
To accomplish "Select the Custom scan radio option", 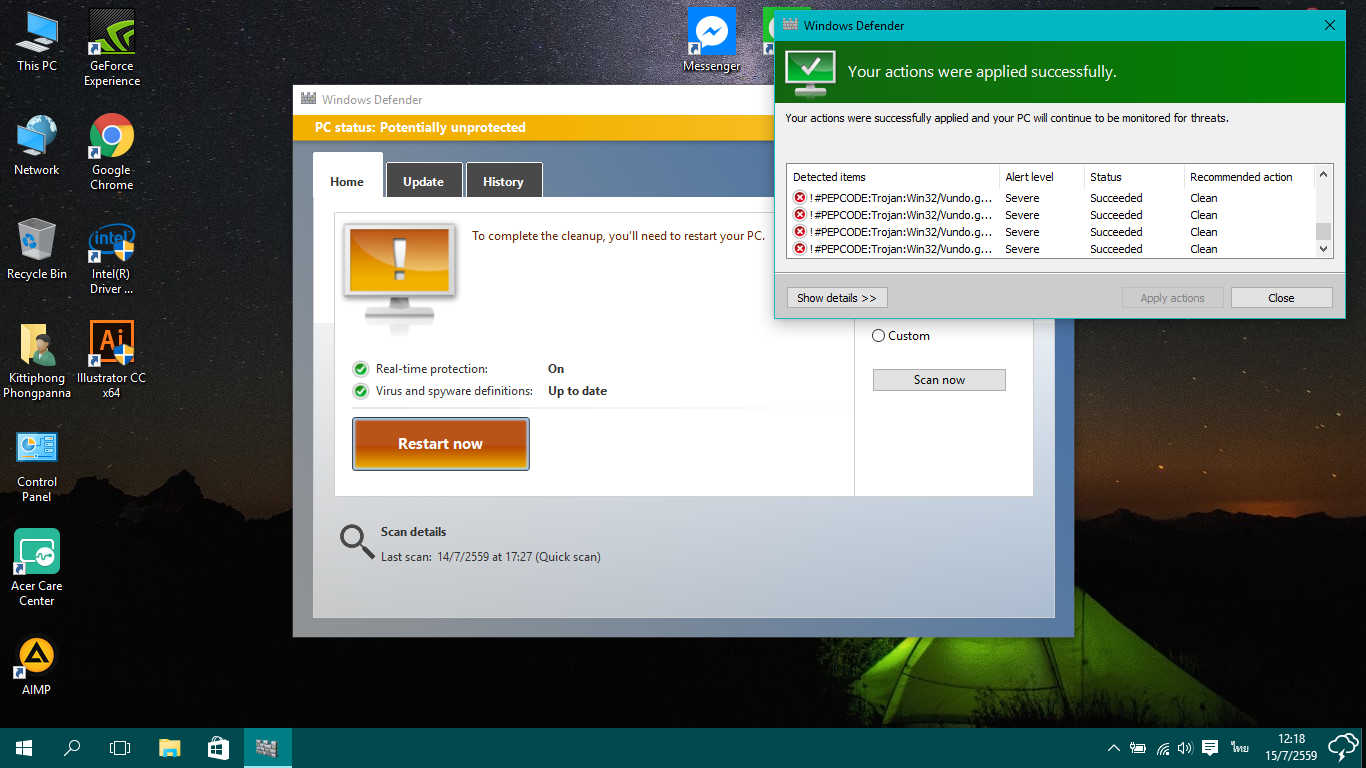I will tap(879, 336).
